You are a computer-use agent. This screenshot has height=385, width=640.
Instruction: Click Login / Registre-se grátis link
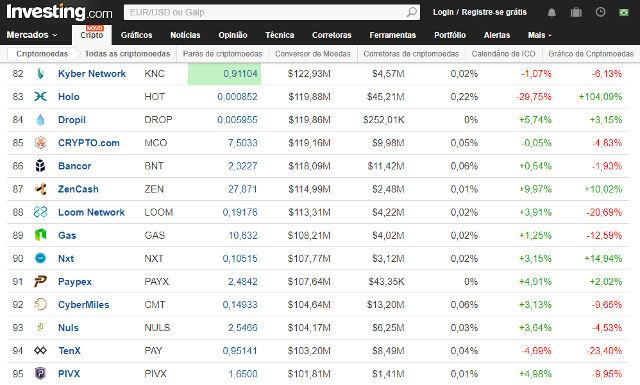[x=480, y=12]
